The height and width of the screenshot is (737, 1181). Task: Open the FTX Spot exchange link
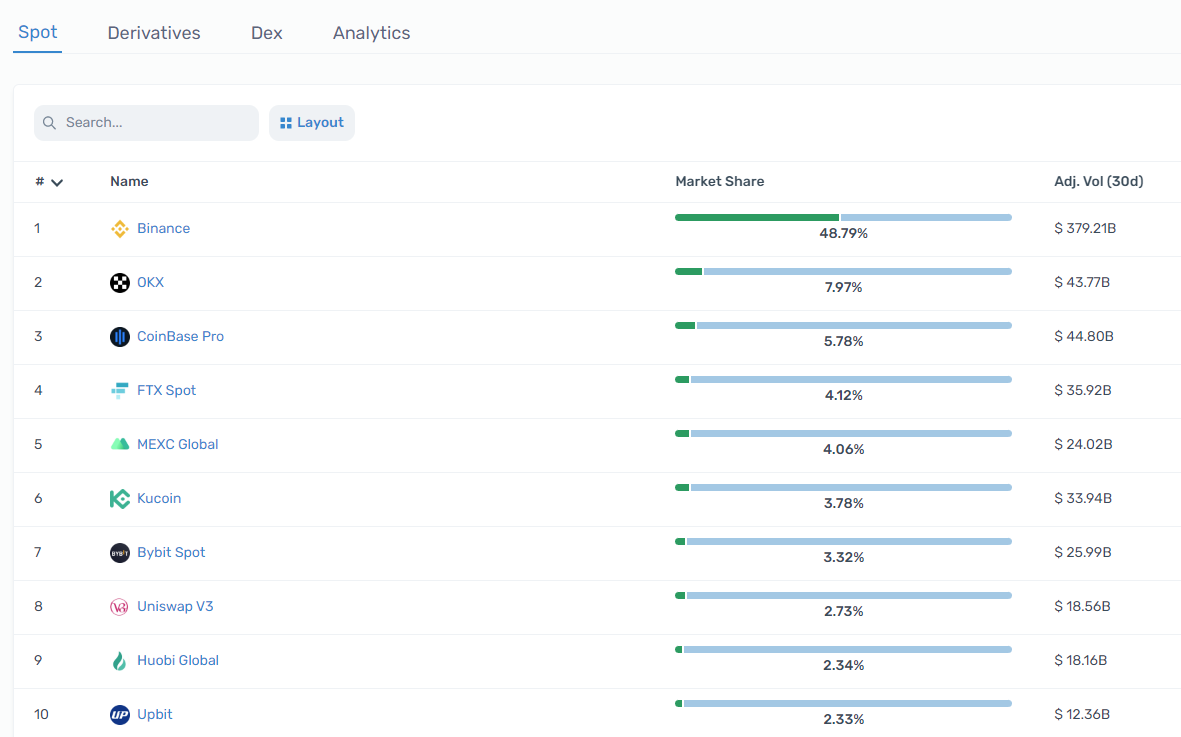click(166, 390)
